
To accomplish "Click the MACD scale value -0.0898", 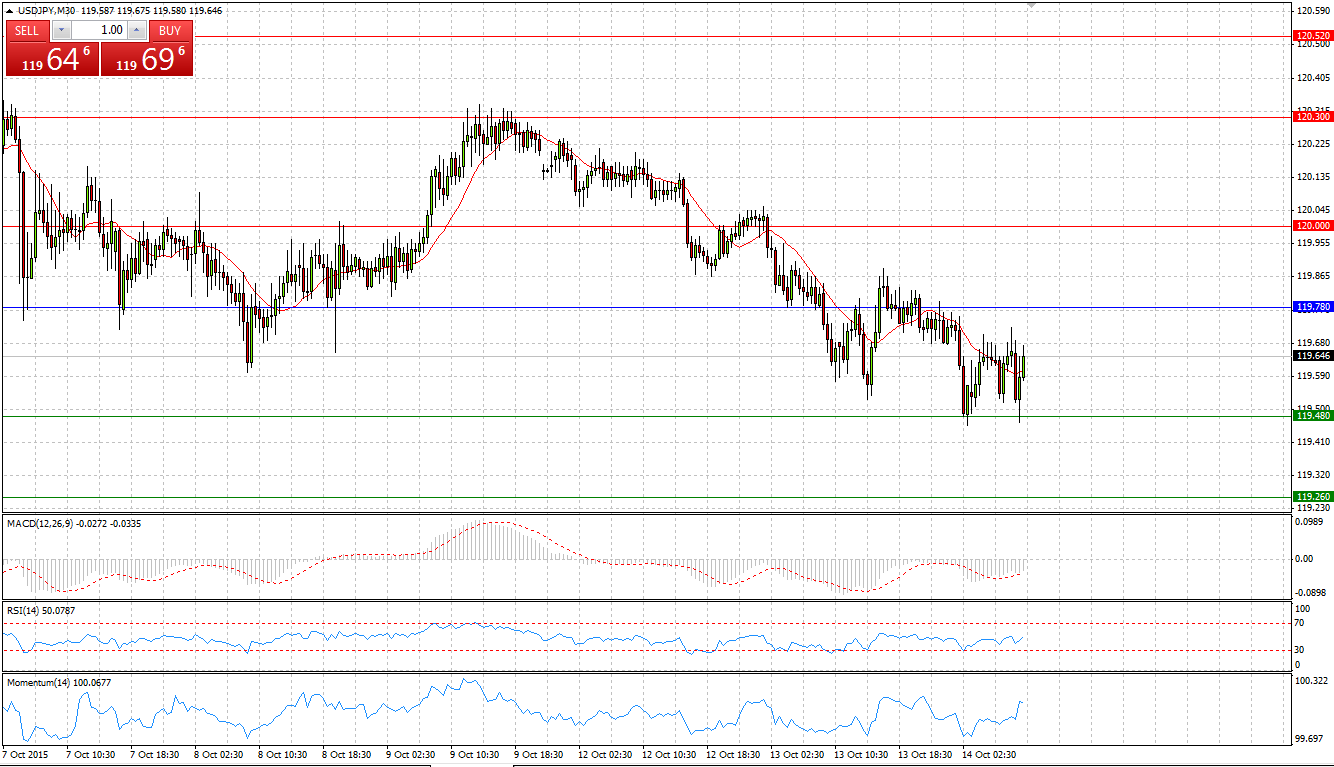I will click(1310, 592).
